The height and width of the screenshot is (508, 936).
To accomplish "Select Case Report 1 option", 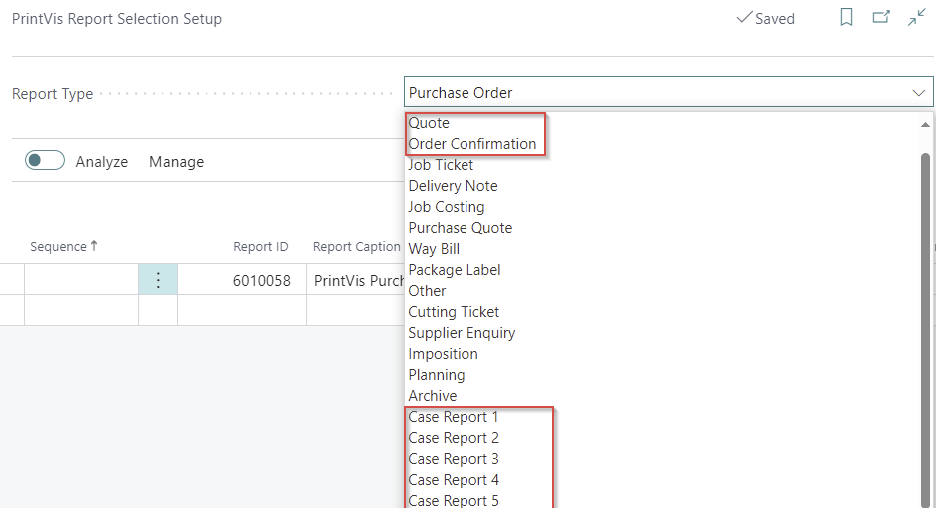I will tap(453, 417).
